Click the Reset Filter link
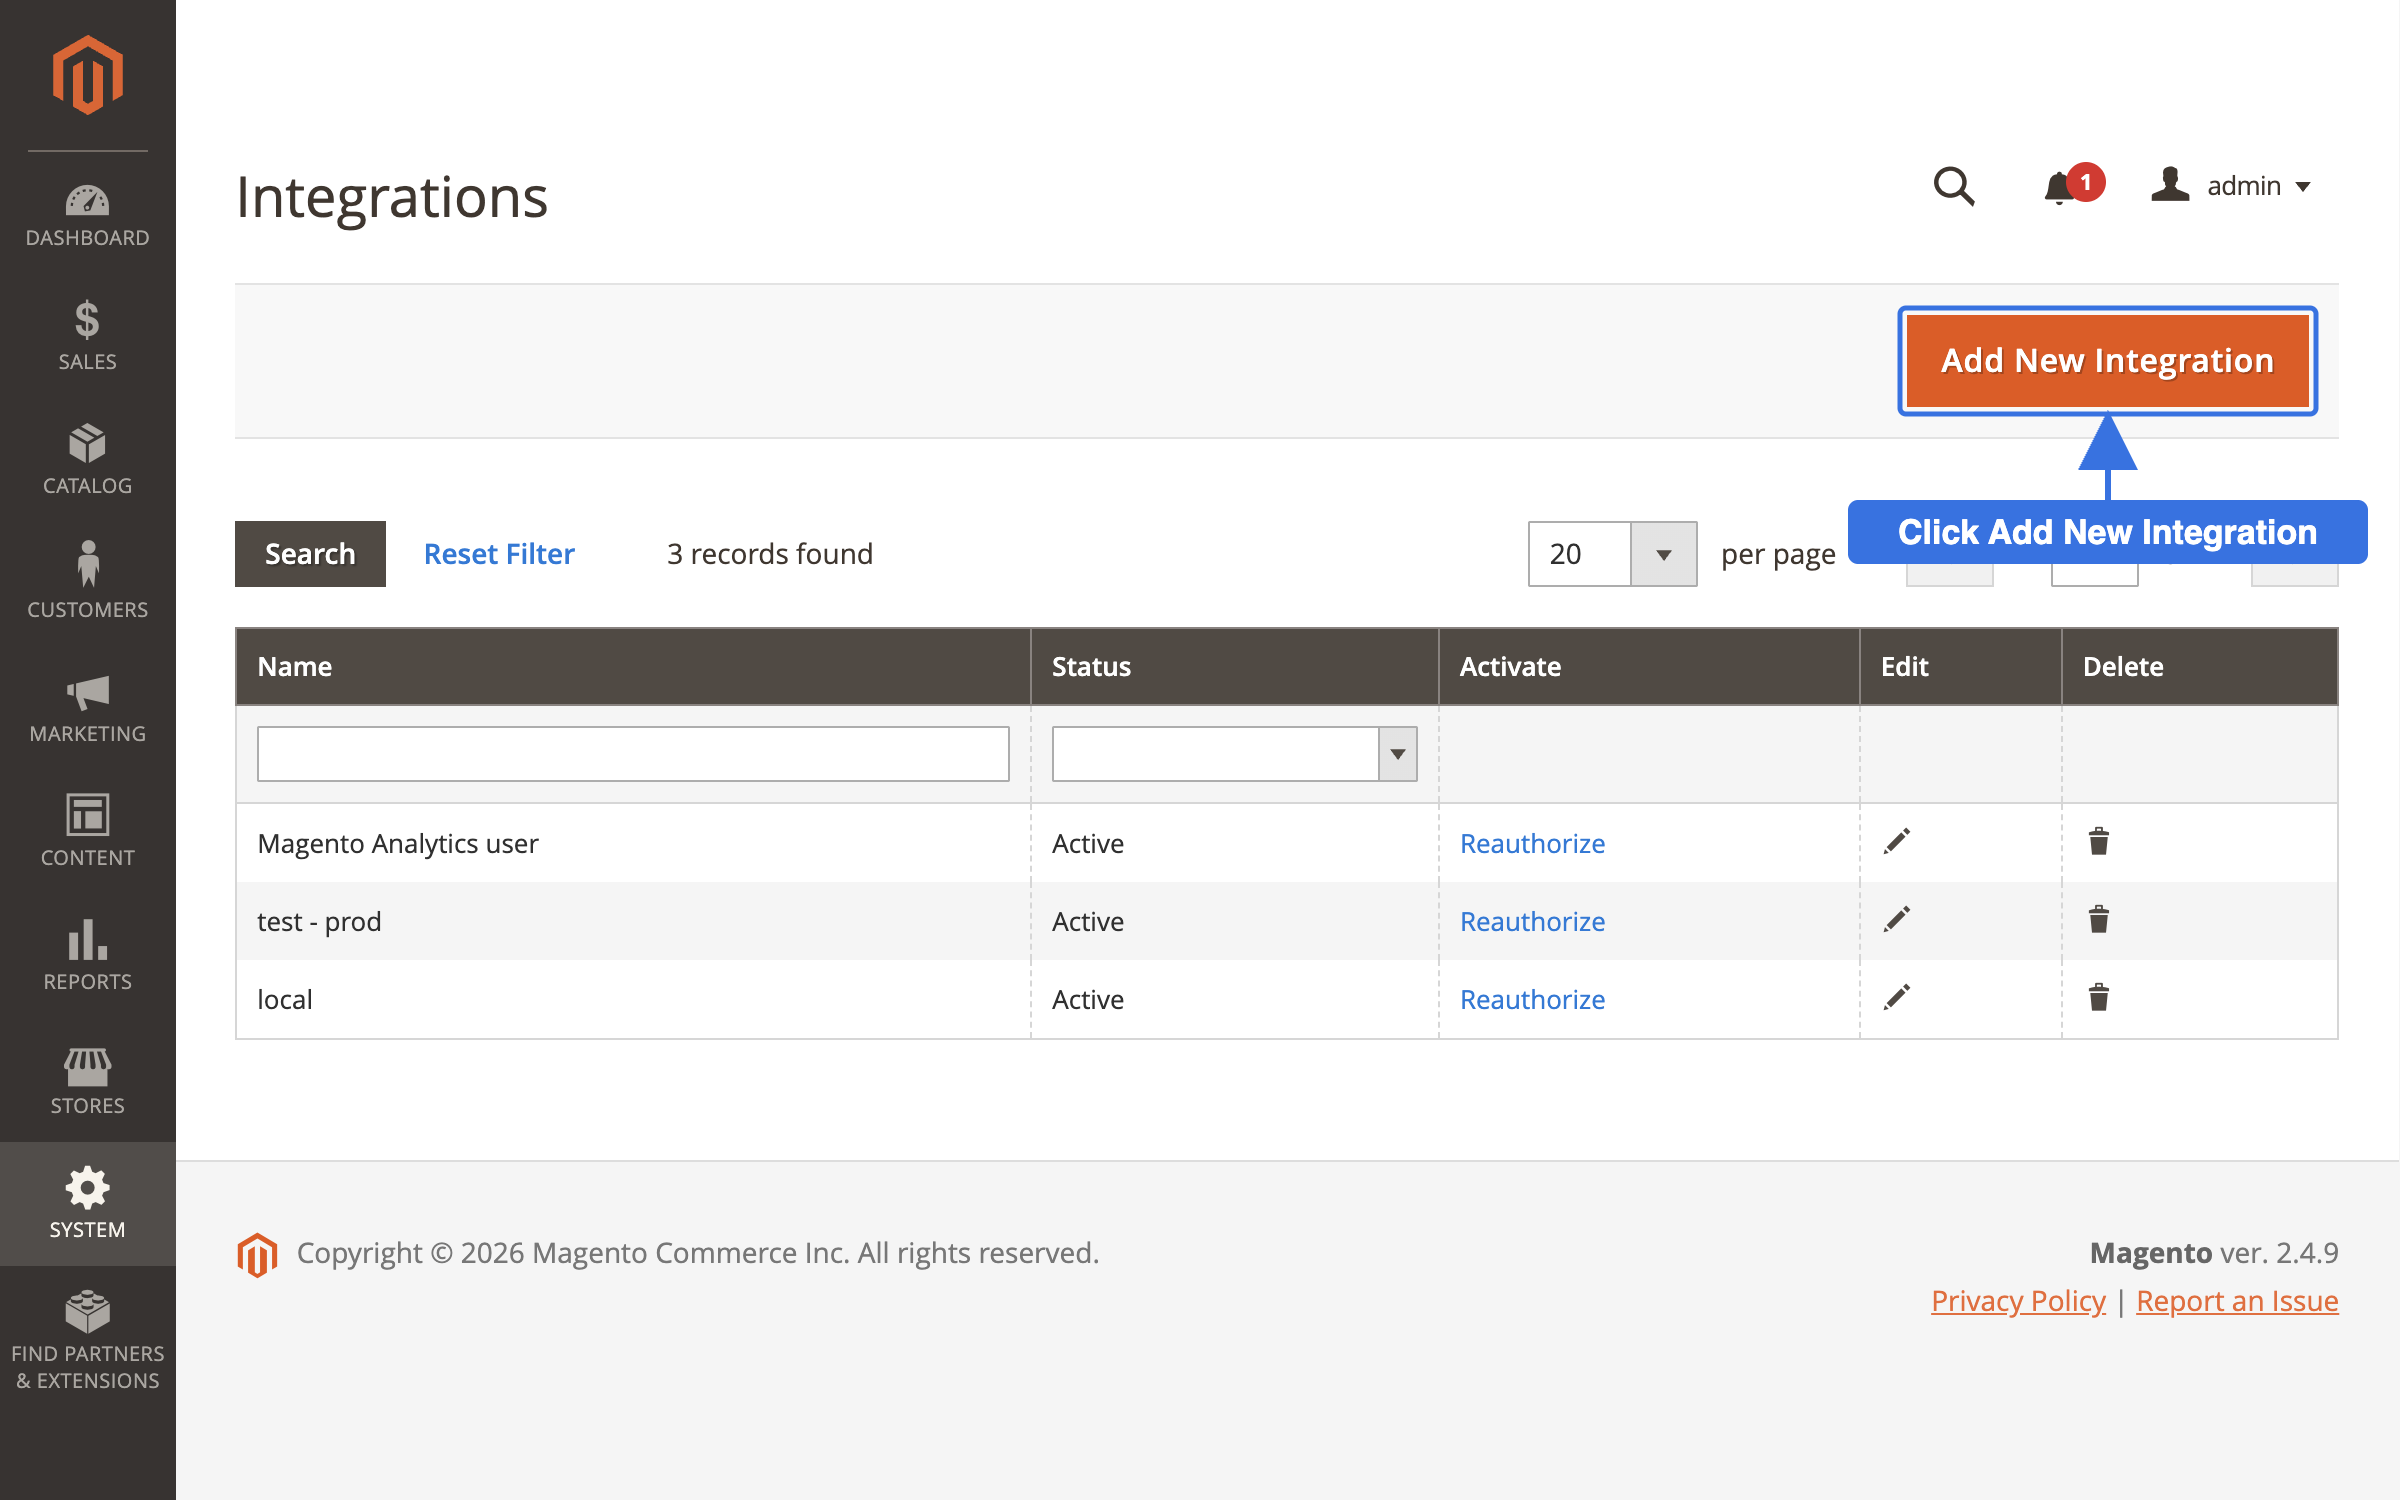The image size is (2400, 1500). tap(499, 554)
